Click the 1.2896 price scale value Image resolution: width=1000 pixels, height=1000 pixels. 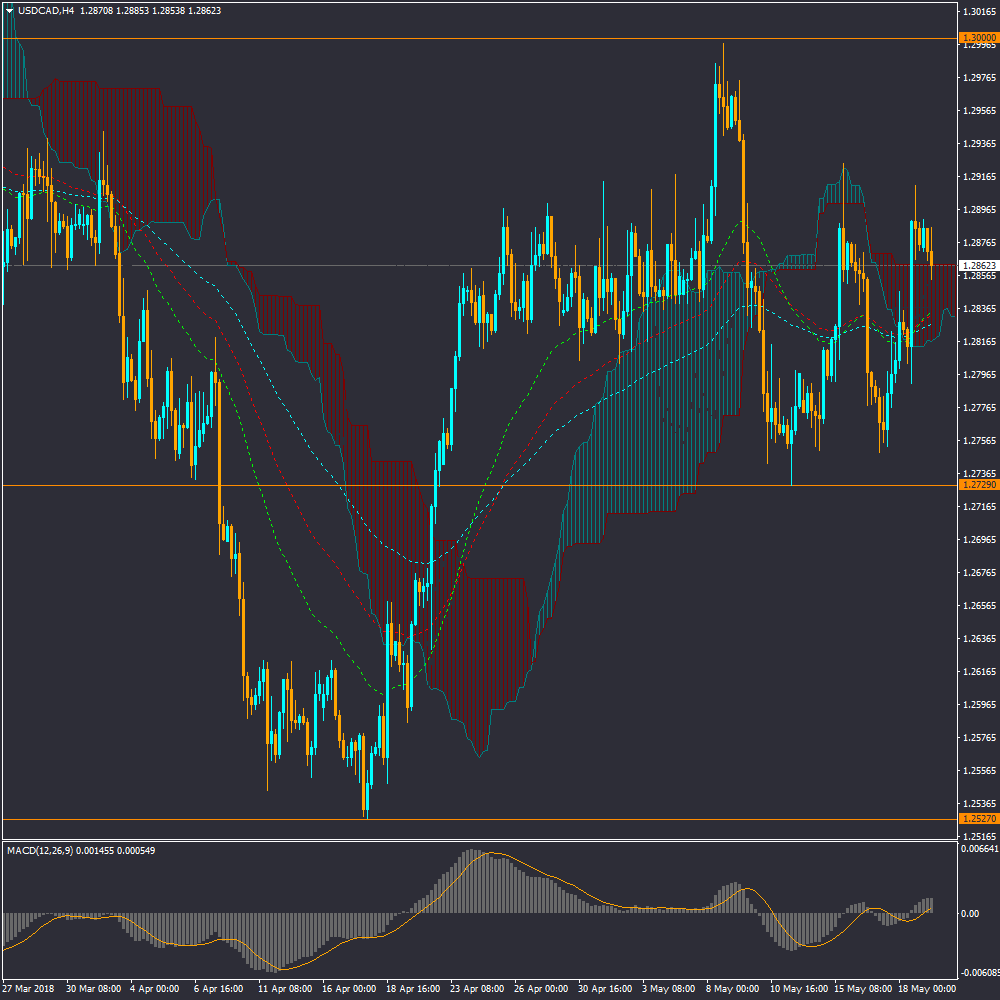tap(977, 210)
